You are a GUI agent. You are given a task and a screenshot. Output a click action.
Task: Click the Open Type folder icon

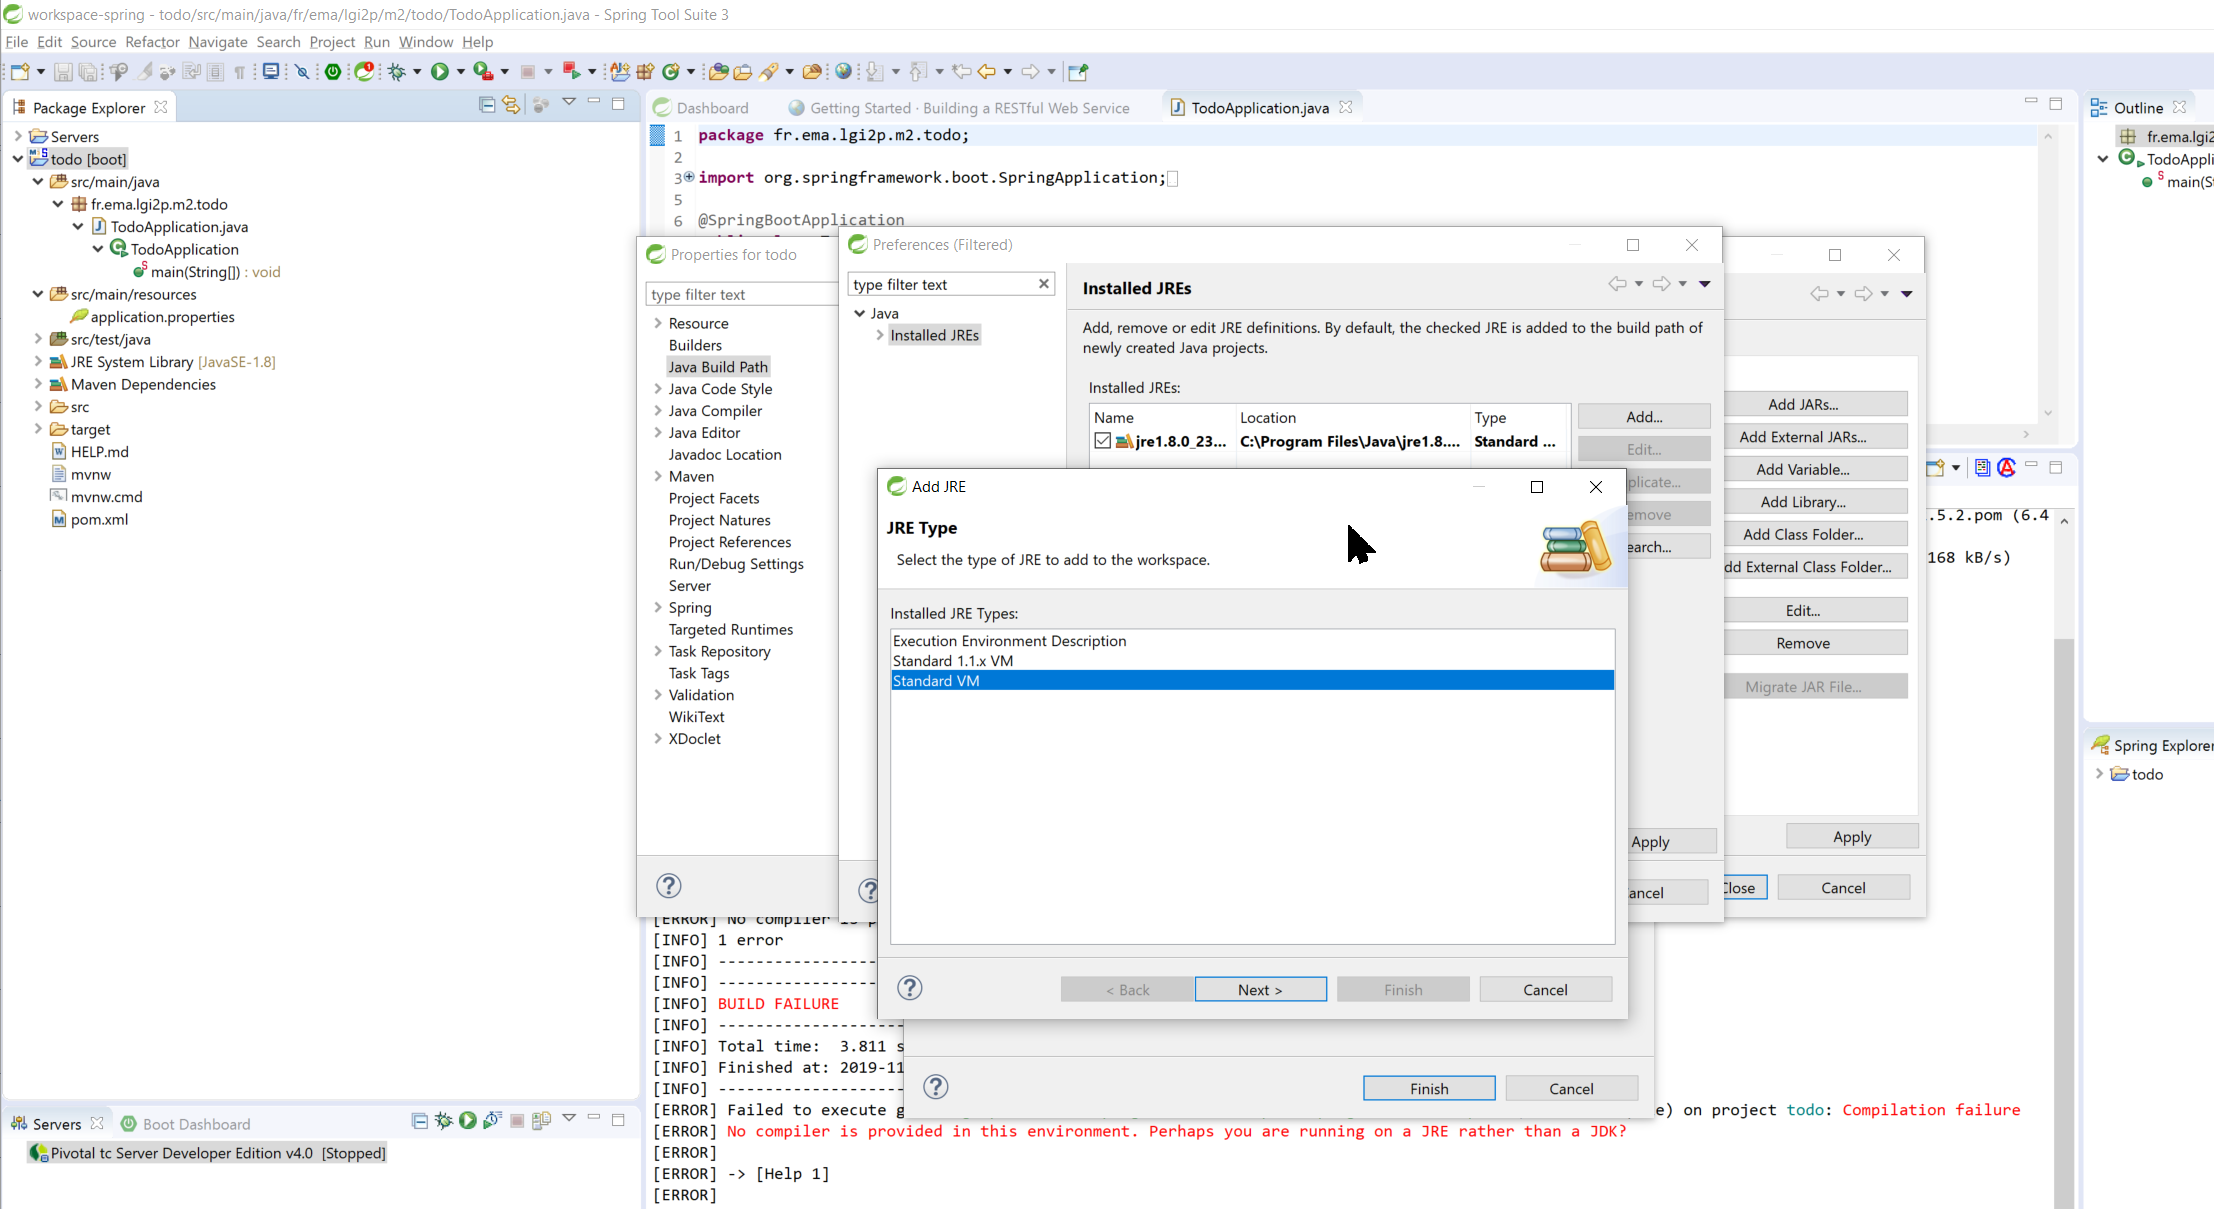pos(718,72)
